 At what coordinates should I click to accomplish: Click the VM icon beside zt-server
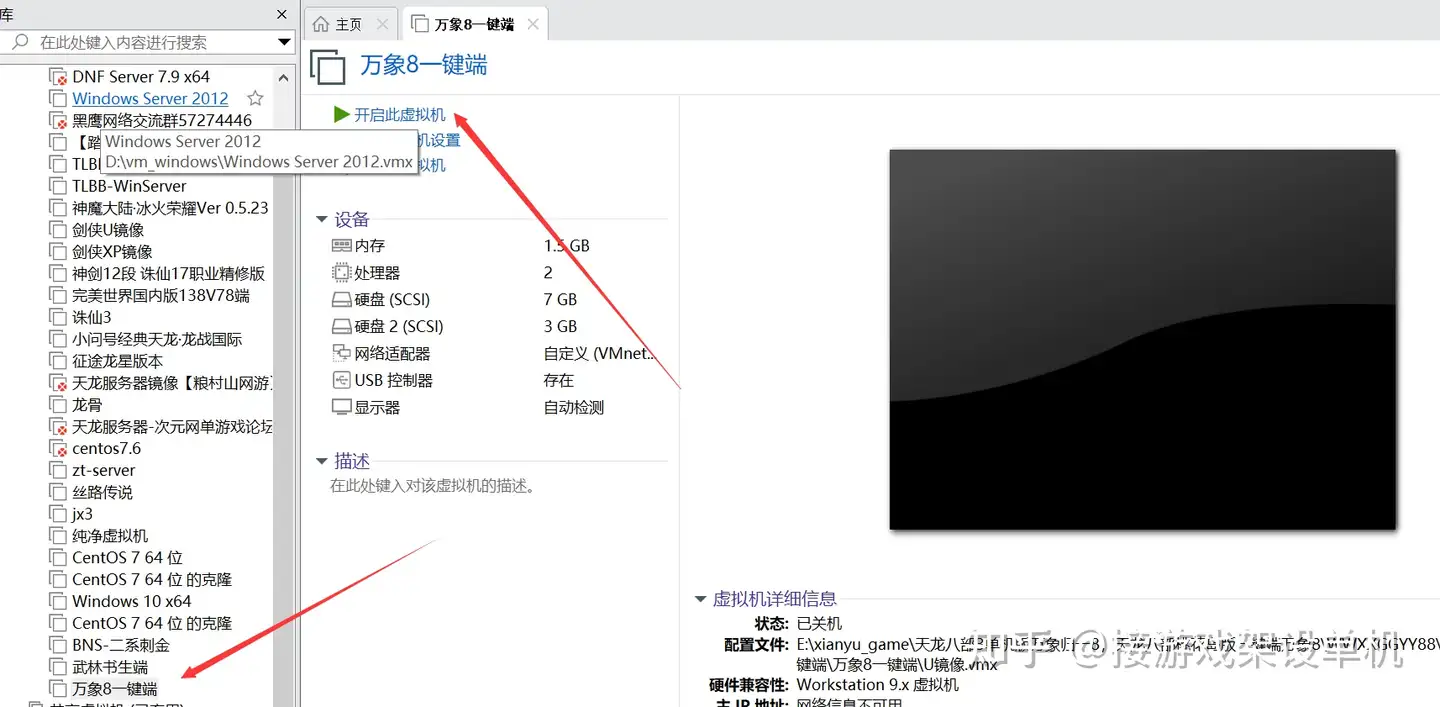click(59, 471)
